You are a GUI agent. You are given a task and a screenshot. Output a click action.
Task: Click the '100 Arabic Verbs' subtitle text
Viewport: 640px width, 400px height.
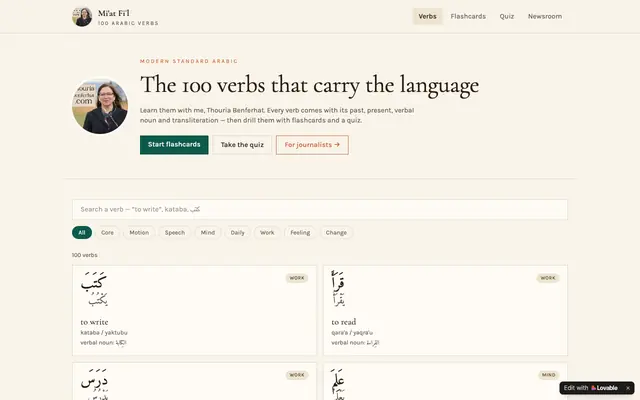pos(128,23)
